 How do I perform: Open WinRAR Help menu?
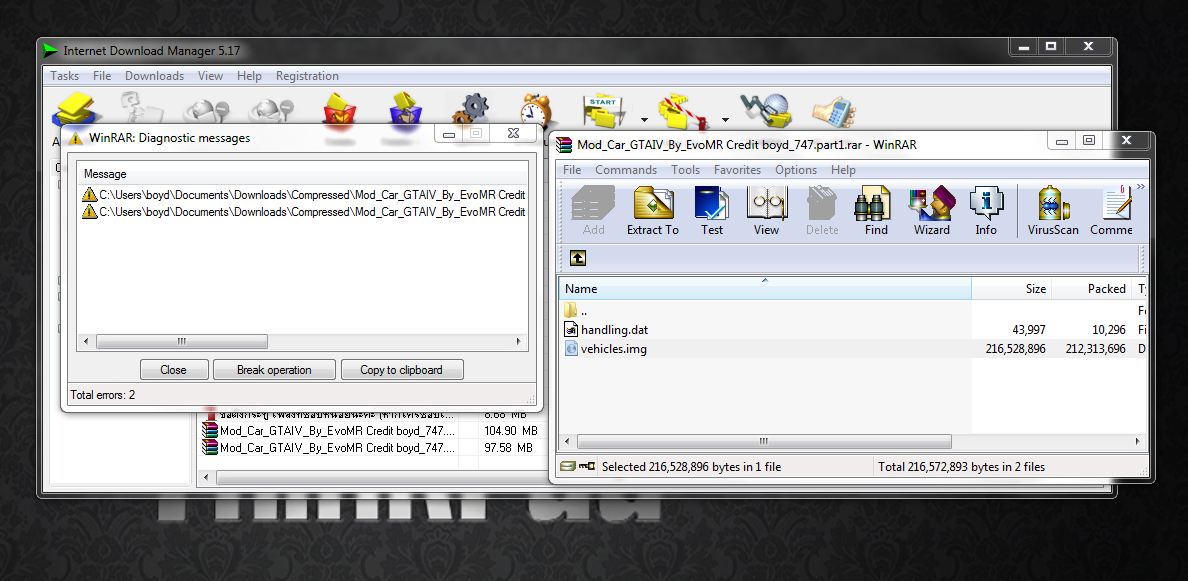click(x=843, y=170)
